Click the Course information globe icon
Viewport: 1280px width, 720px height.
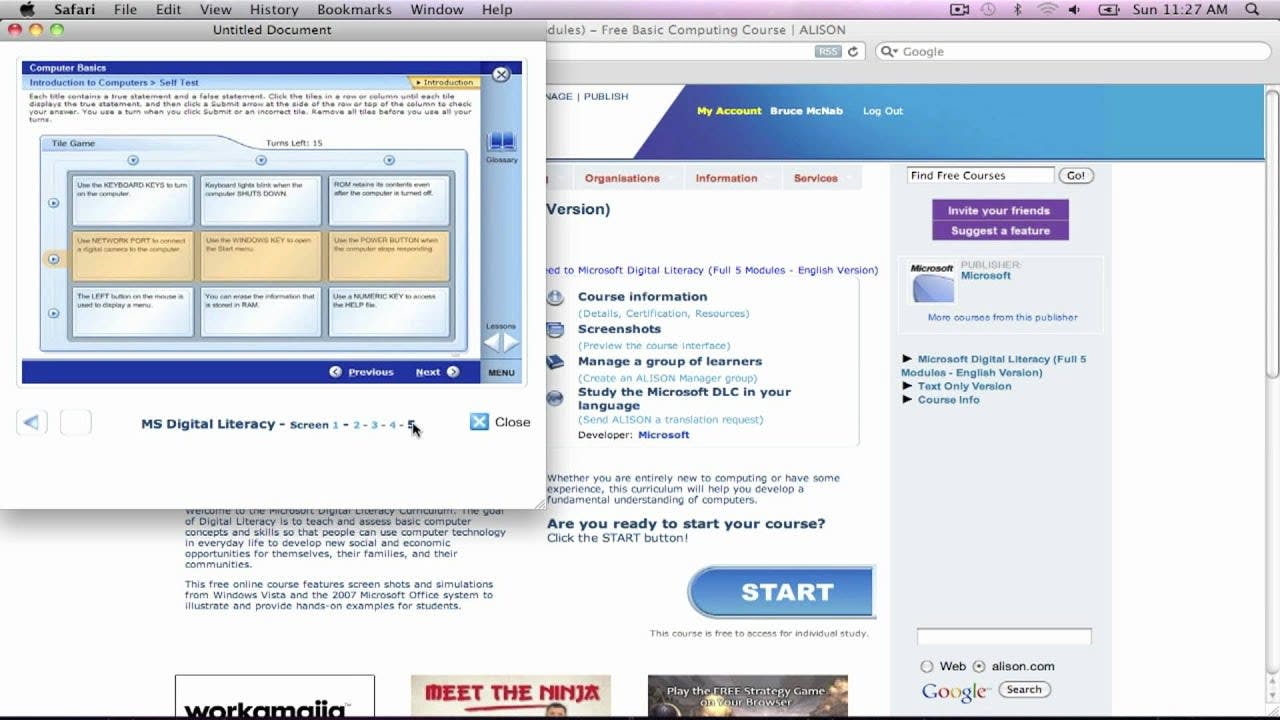tap(556, 297)
